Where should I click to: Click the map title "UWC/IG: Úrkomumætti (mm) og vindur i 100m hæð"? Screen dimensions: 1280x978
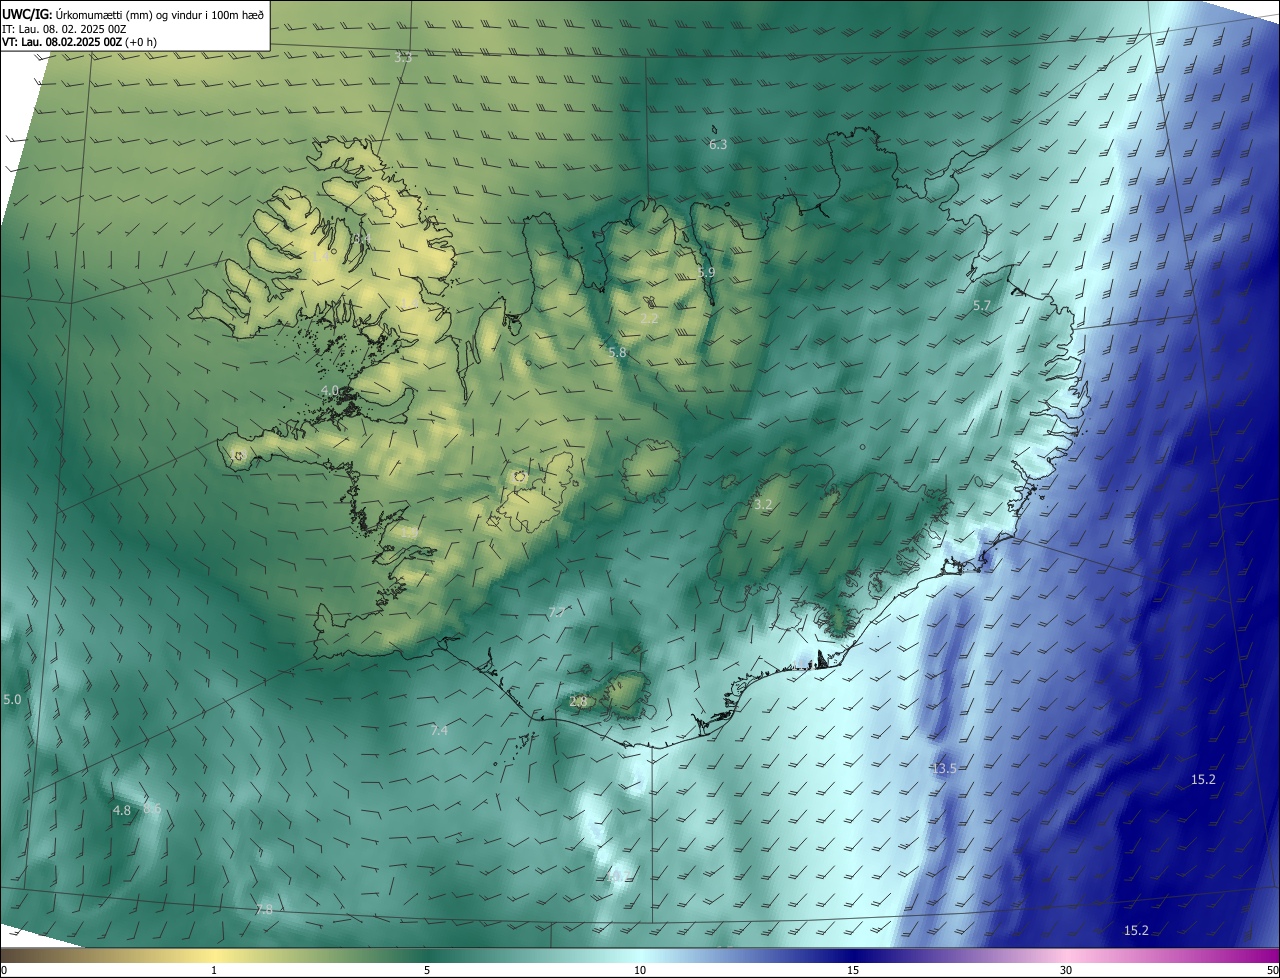click(x=133, y=13)
